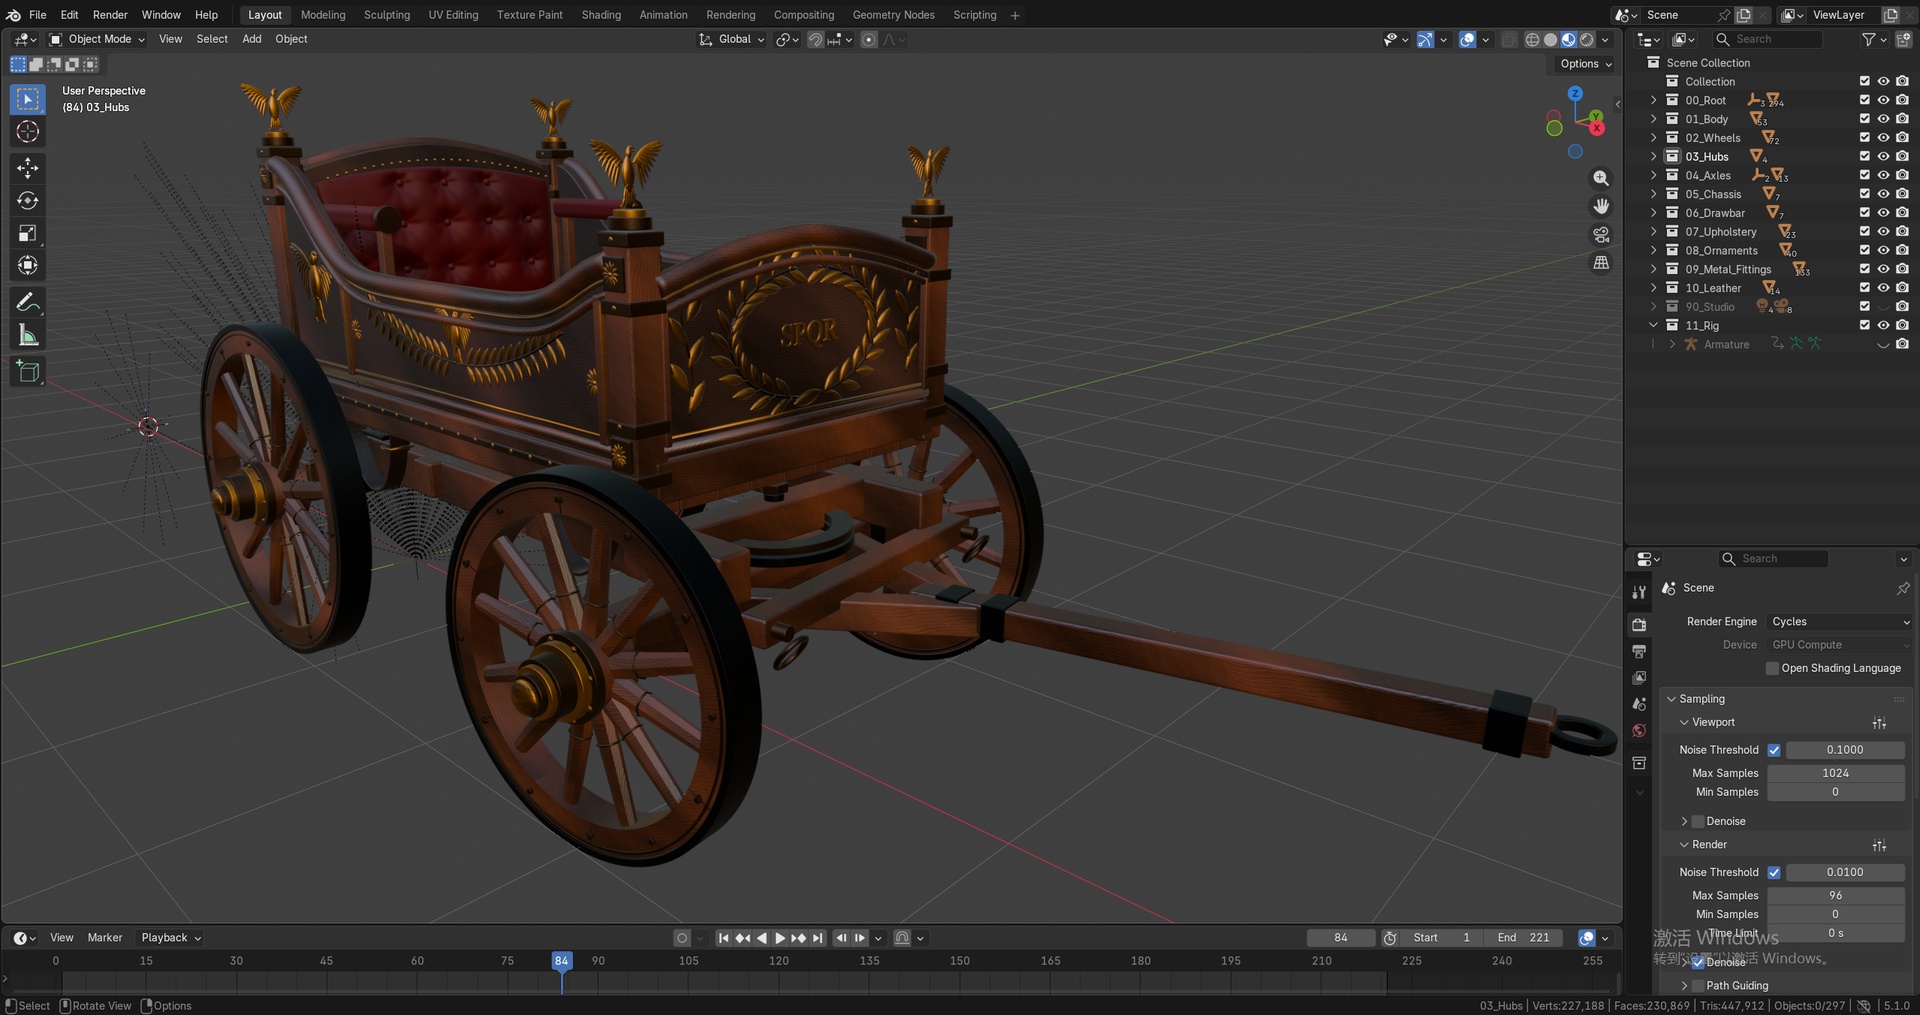
Task: Enable Open Shading Language checkbox
Action: (1772, 668)
